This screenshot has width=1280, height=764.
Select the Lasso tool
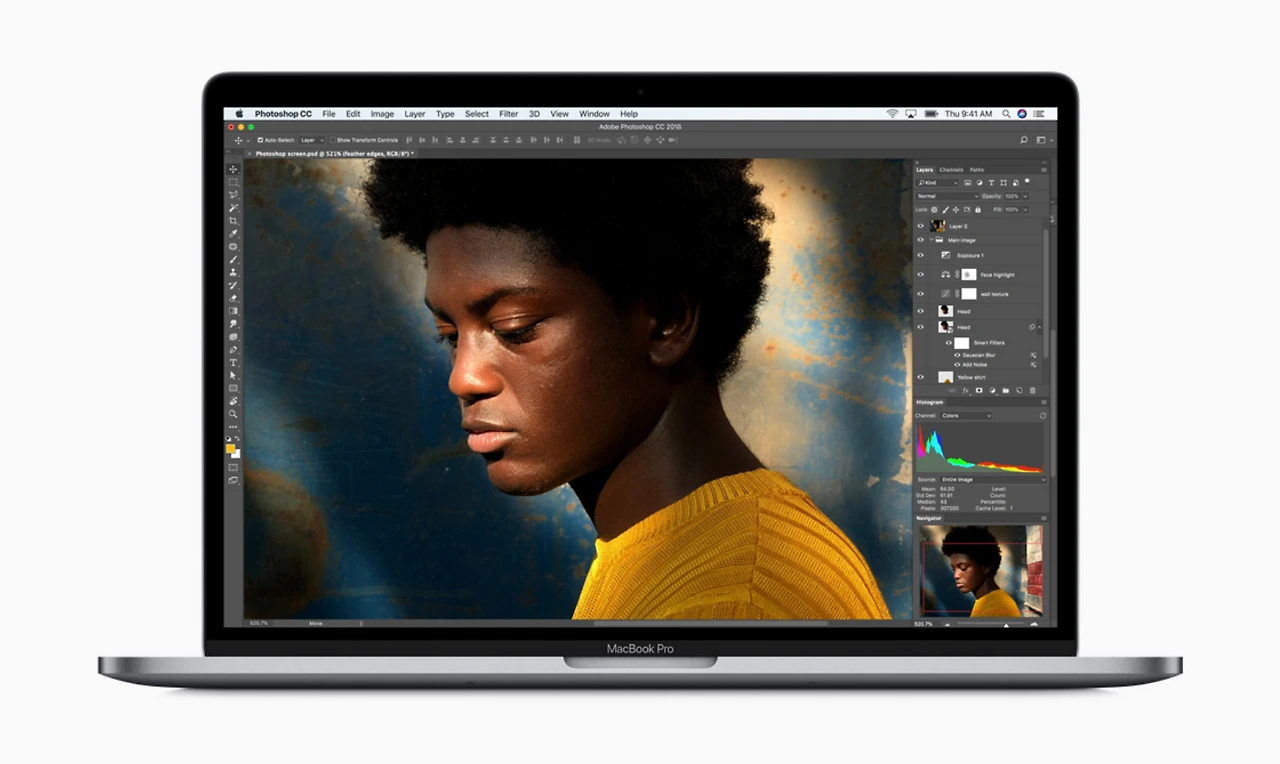click(x=233, y=195)
